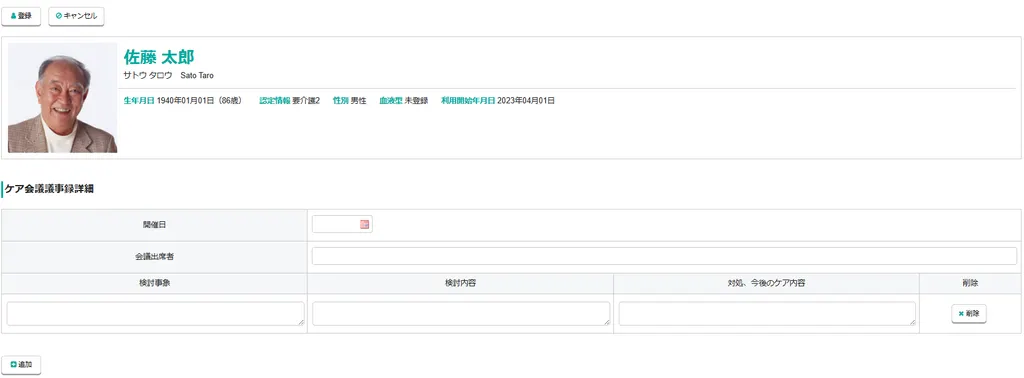This screenshot has width=1024, height=378.
Task: Click the キャンセル cancel button
Action: [x=76, y=16]
